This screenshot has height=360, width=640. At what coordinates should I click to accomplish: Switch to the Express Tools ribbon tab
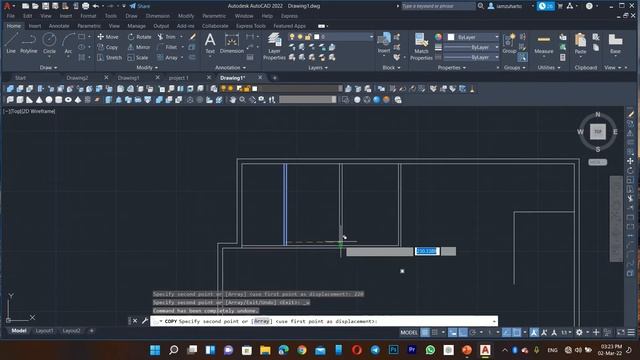coord(251,26)
